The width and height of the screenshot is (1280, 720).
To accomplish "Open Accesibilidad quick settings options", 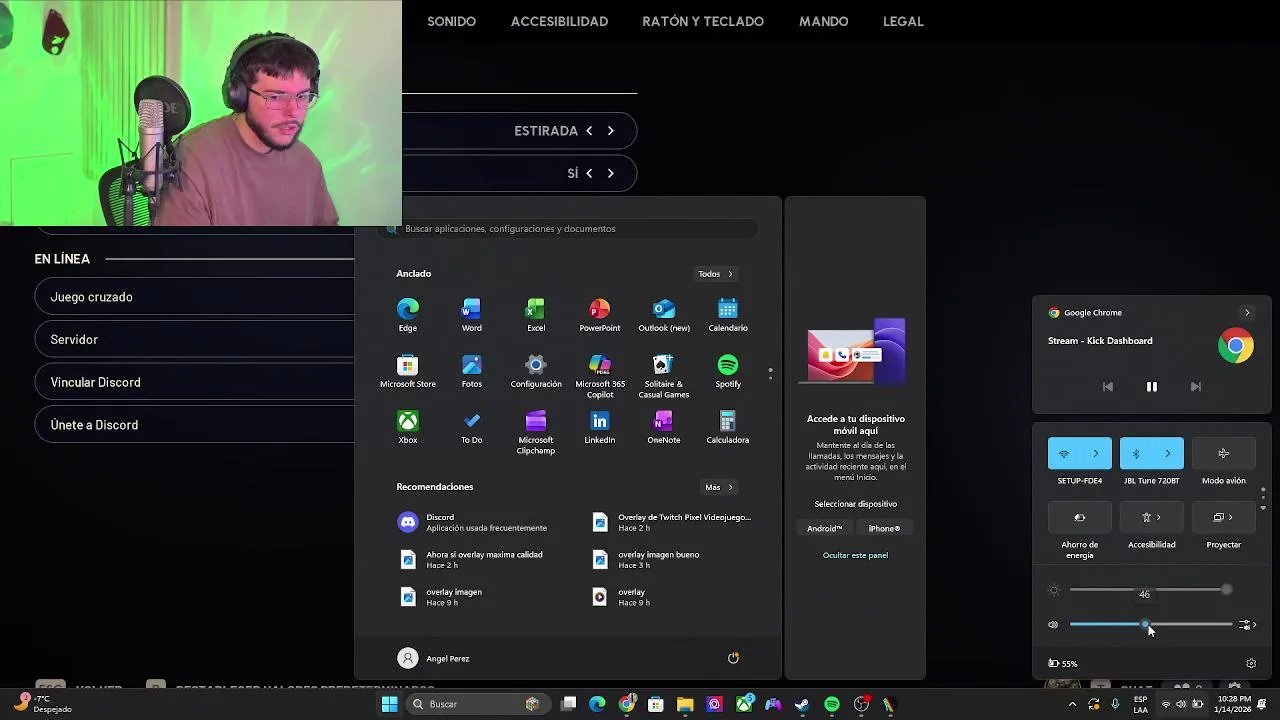I will point(1151,518).
